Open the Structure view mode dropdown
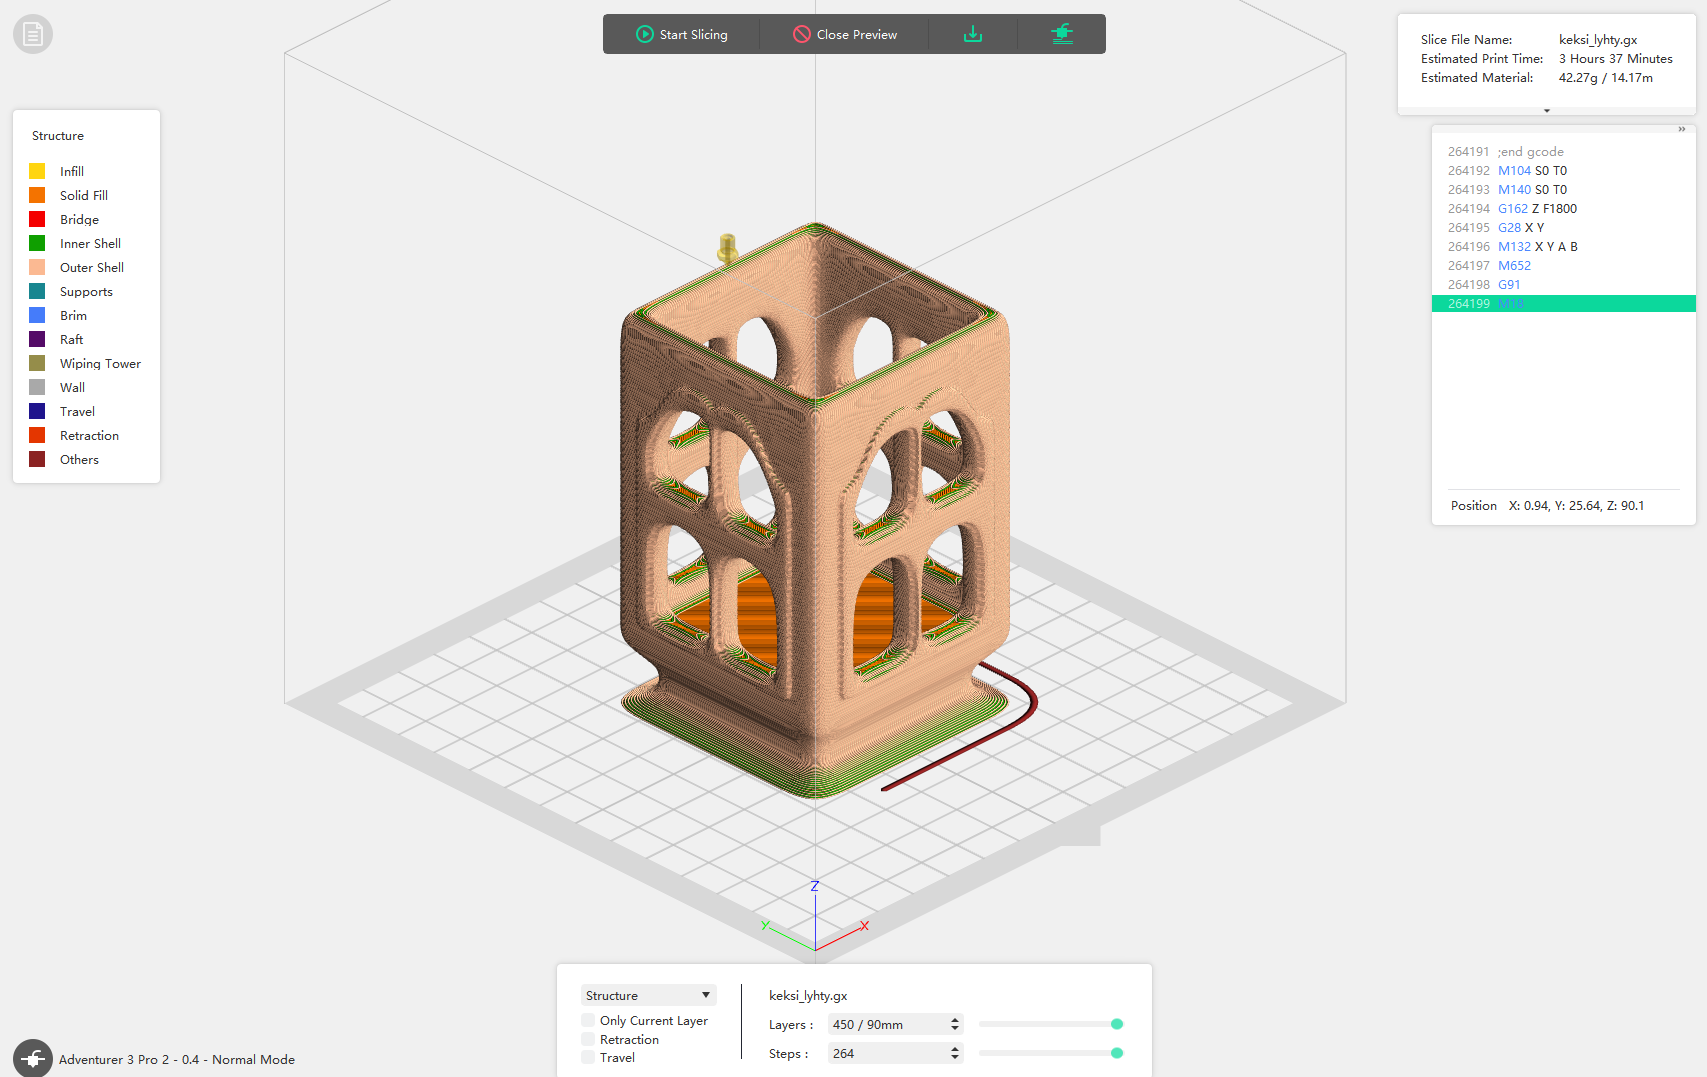 pos(648,995)
